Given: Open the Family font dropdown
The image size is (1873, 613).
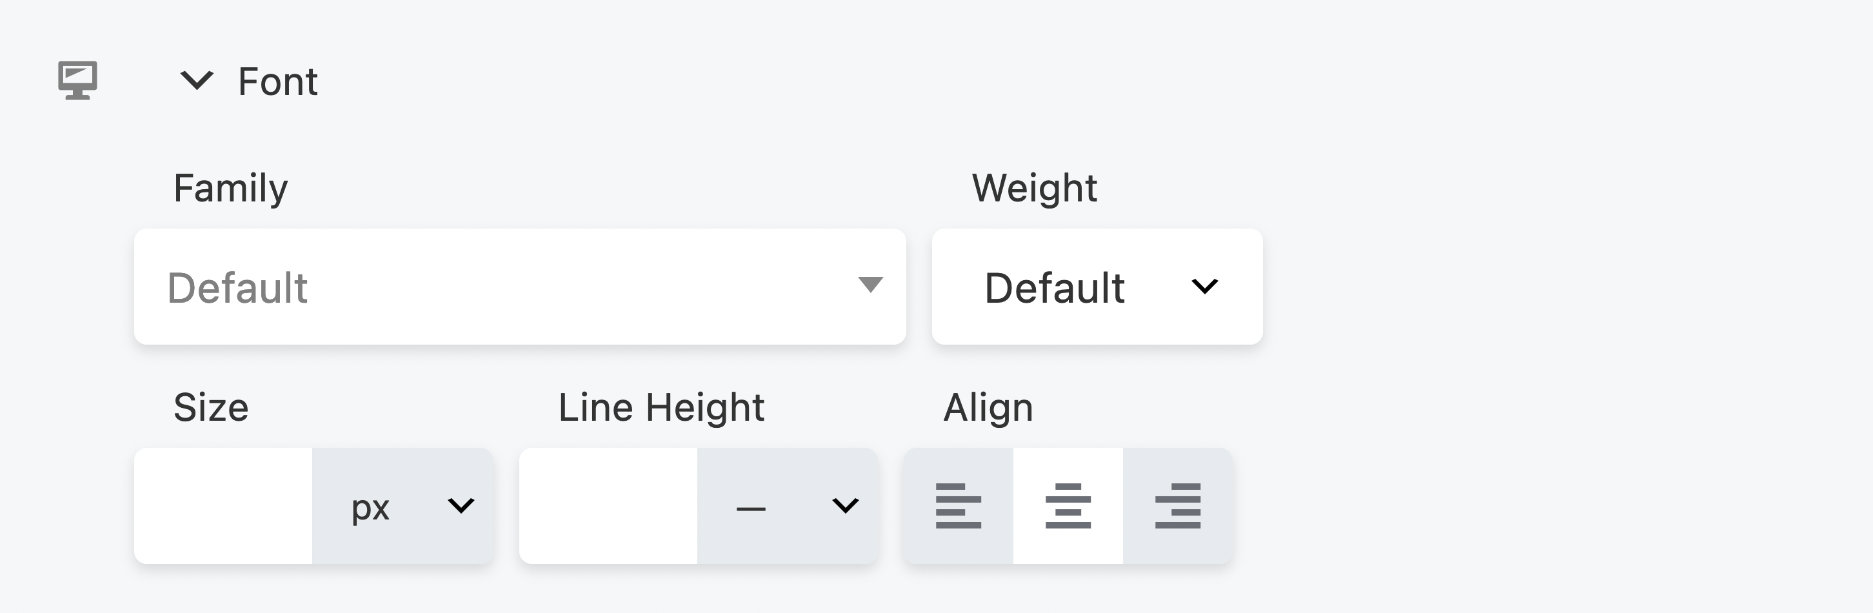Looking at the screenshot, I should (x=520, y=287).
